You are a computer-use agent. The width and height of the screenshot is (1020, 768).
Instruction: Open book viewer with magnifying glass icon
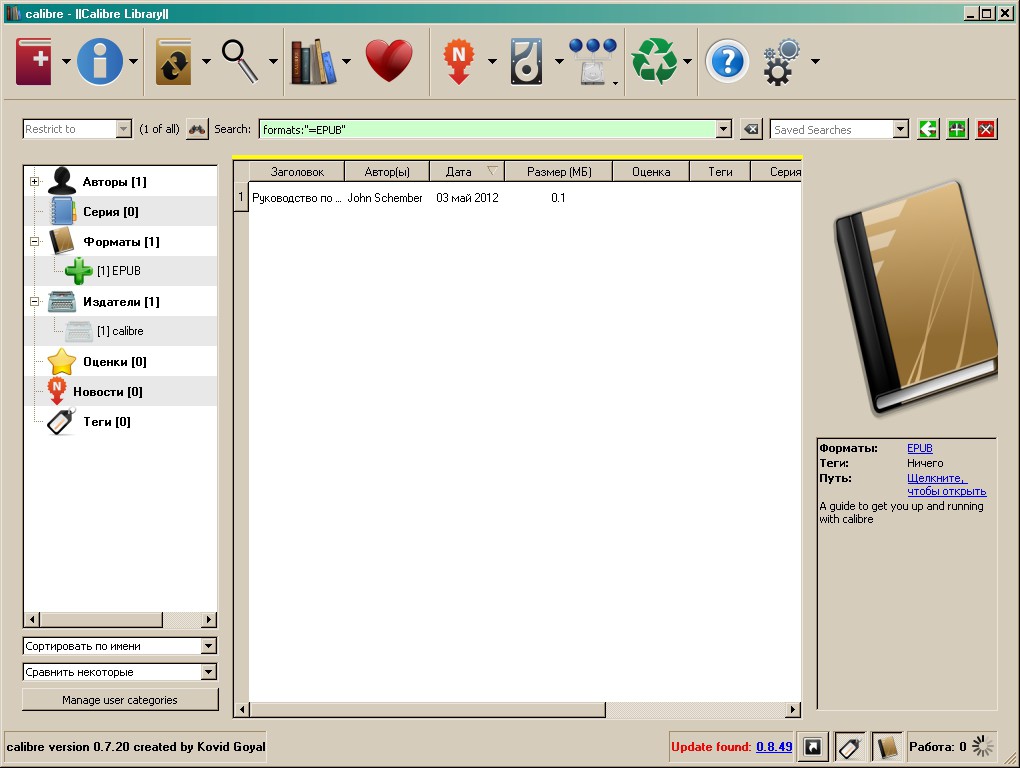pyautogui.click(x=240, y=61)
